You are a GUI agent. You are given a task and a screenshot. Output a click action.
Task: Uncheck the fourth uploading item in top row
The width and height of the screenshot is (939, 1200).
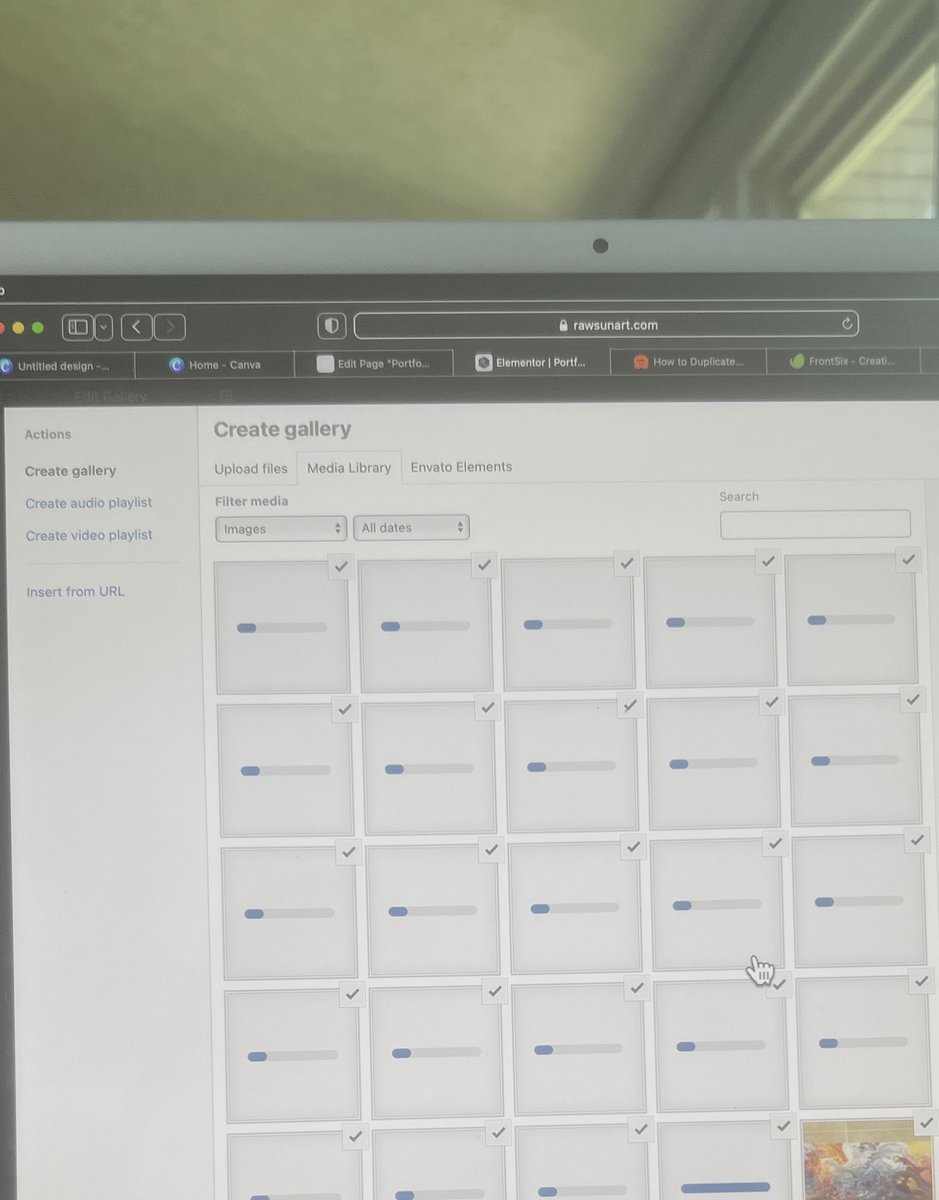click(768, 562)
